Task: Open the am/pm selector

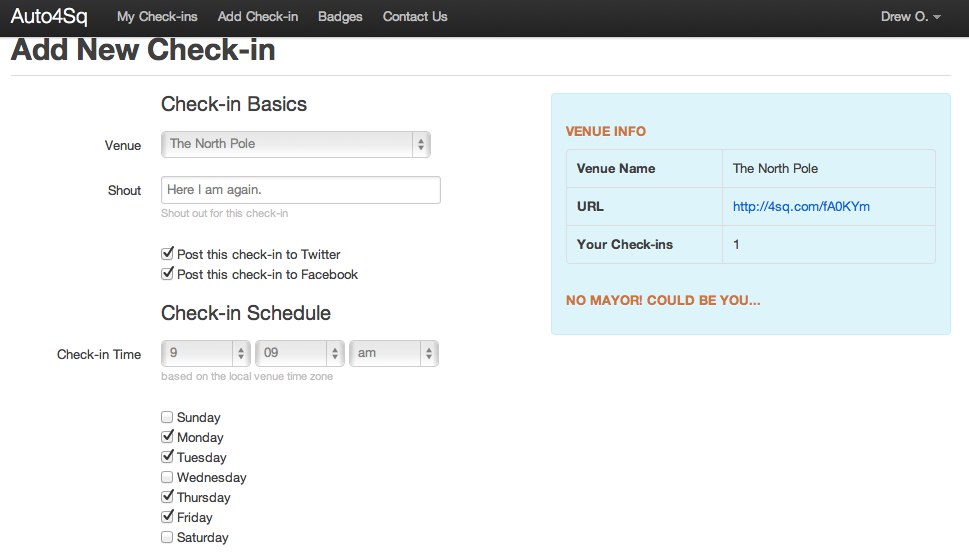Action: [394, 353]
